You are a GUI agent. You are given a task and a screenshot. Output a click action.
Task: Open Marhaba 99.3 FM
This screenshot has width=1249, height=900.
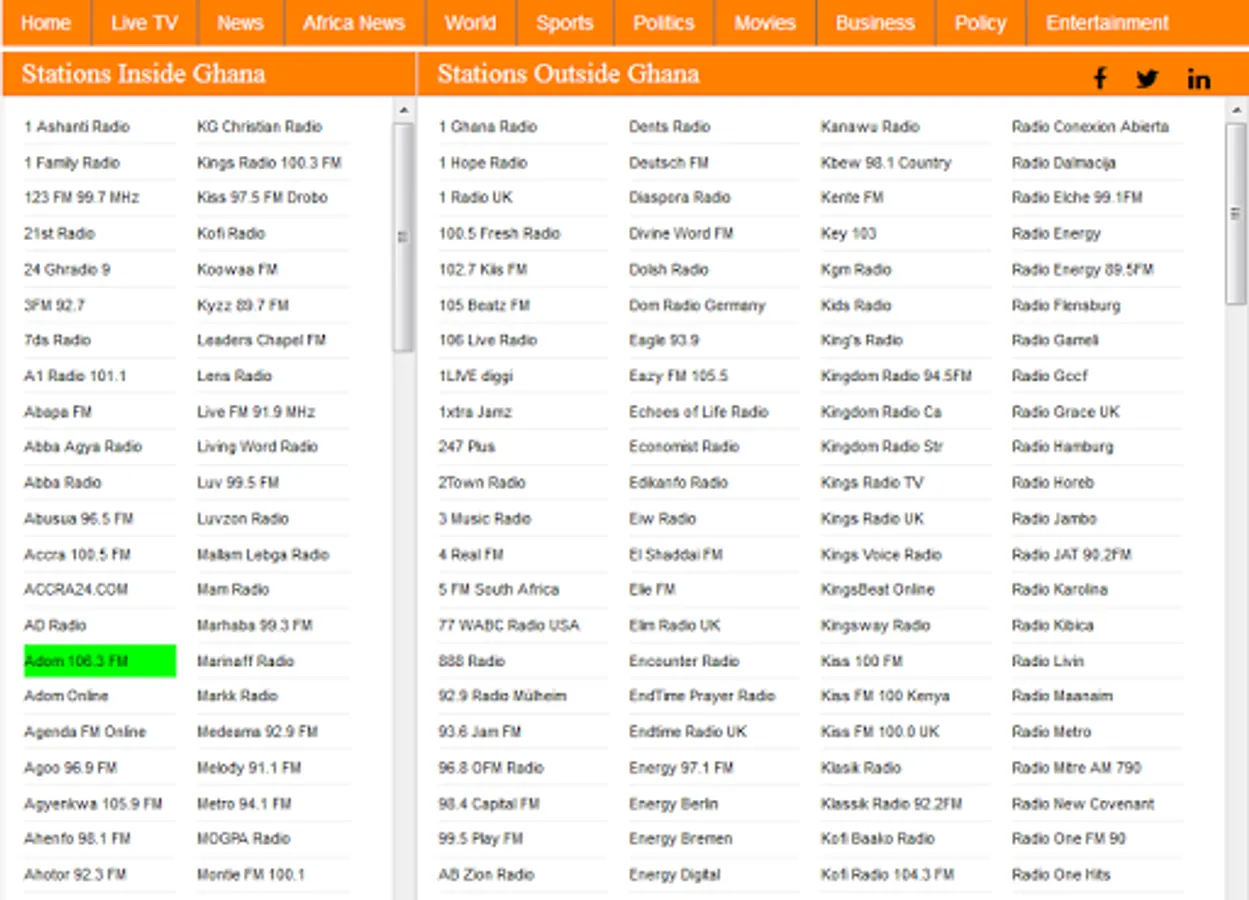[x=254, y=625]
